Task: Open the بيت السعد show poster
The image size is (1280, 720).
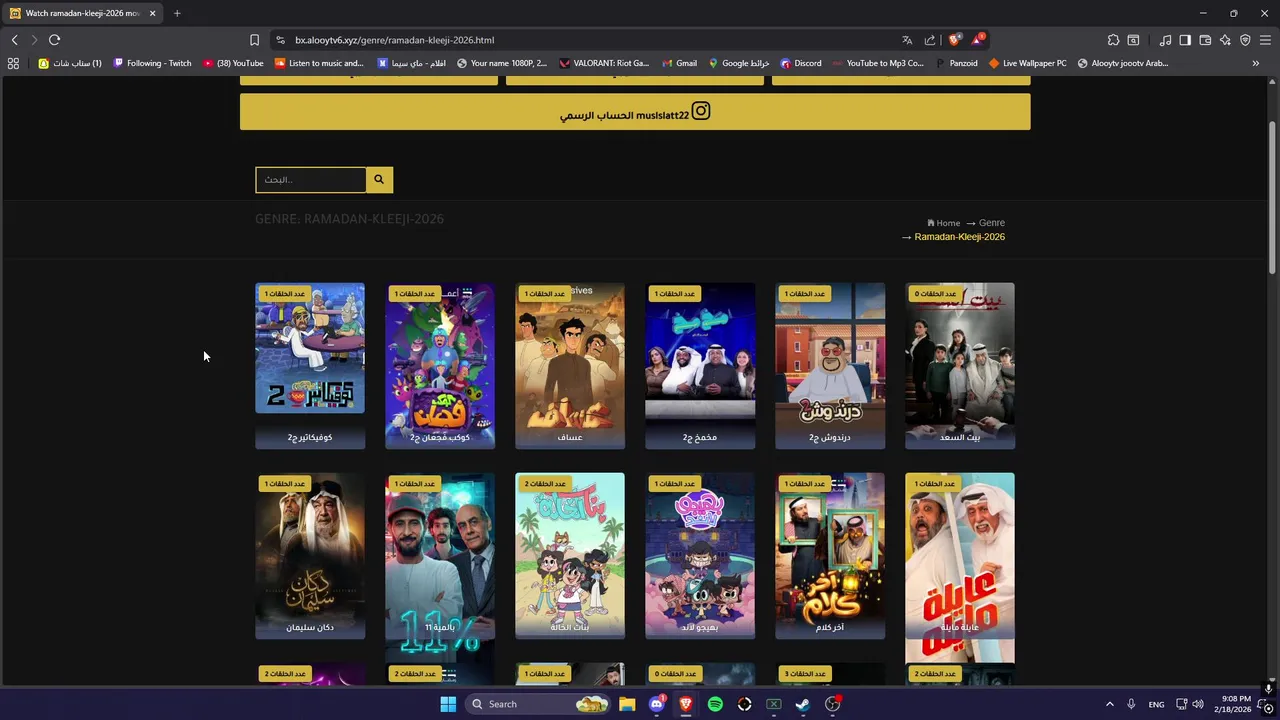Action: click(960, 366)
